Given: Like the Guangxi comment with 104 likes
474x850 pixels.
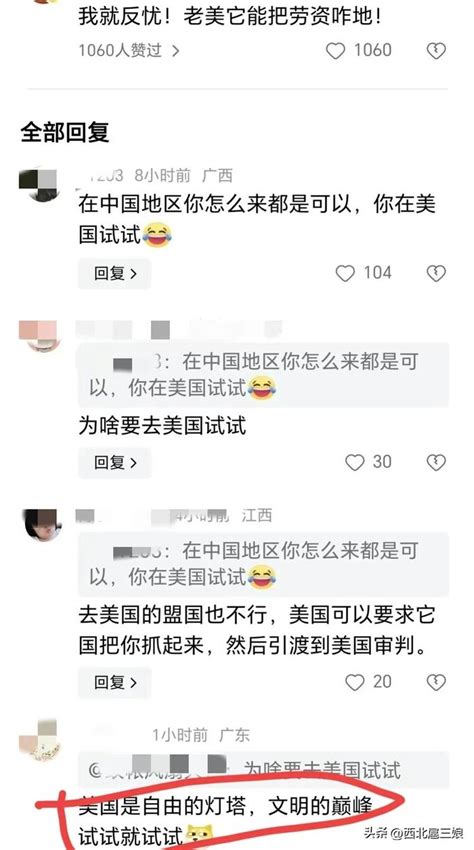Looking at the screenshot, I should click(x=345, y=273).
